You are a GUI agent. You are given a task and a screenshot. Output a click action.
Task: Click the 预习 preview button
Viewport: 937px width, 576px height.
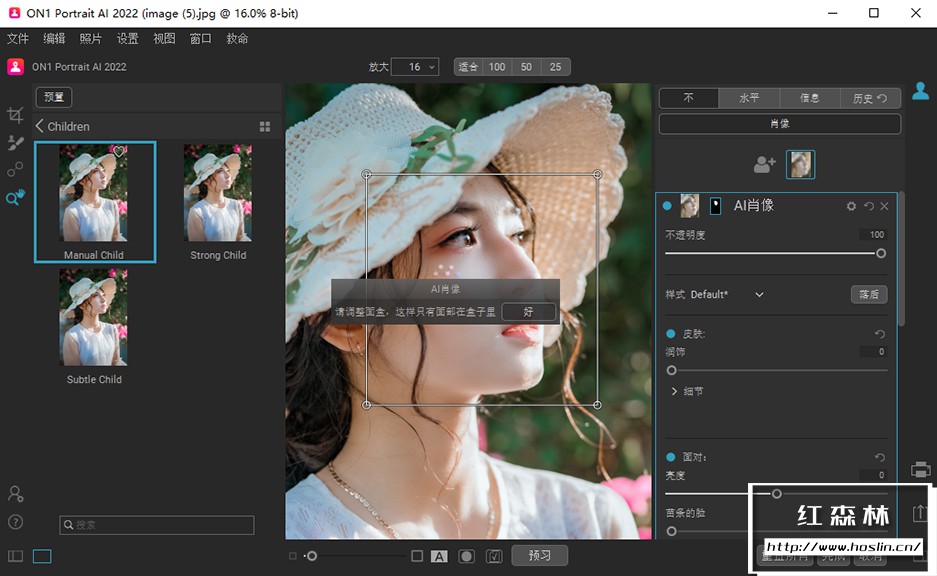click(540, 555)
